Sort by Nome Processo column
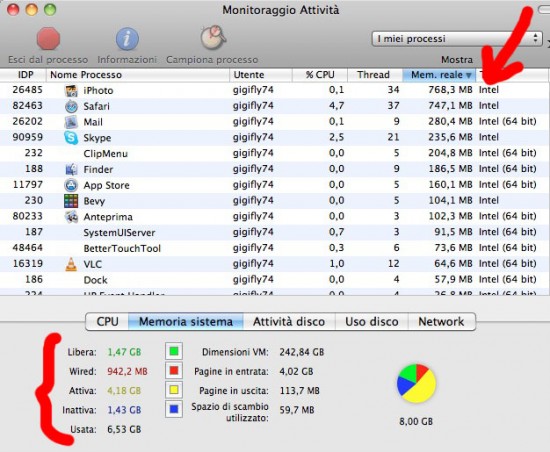Viewport: 550px width, 452px height. [138, 75]
